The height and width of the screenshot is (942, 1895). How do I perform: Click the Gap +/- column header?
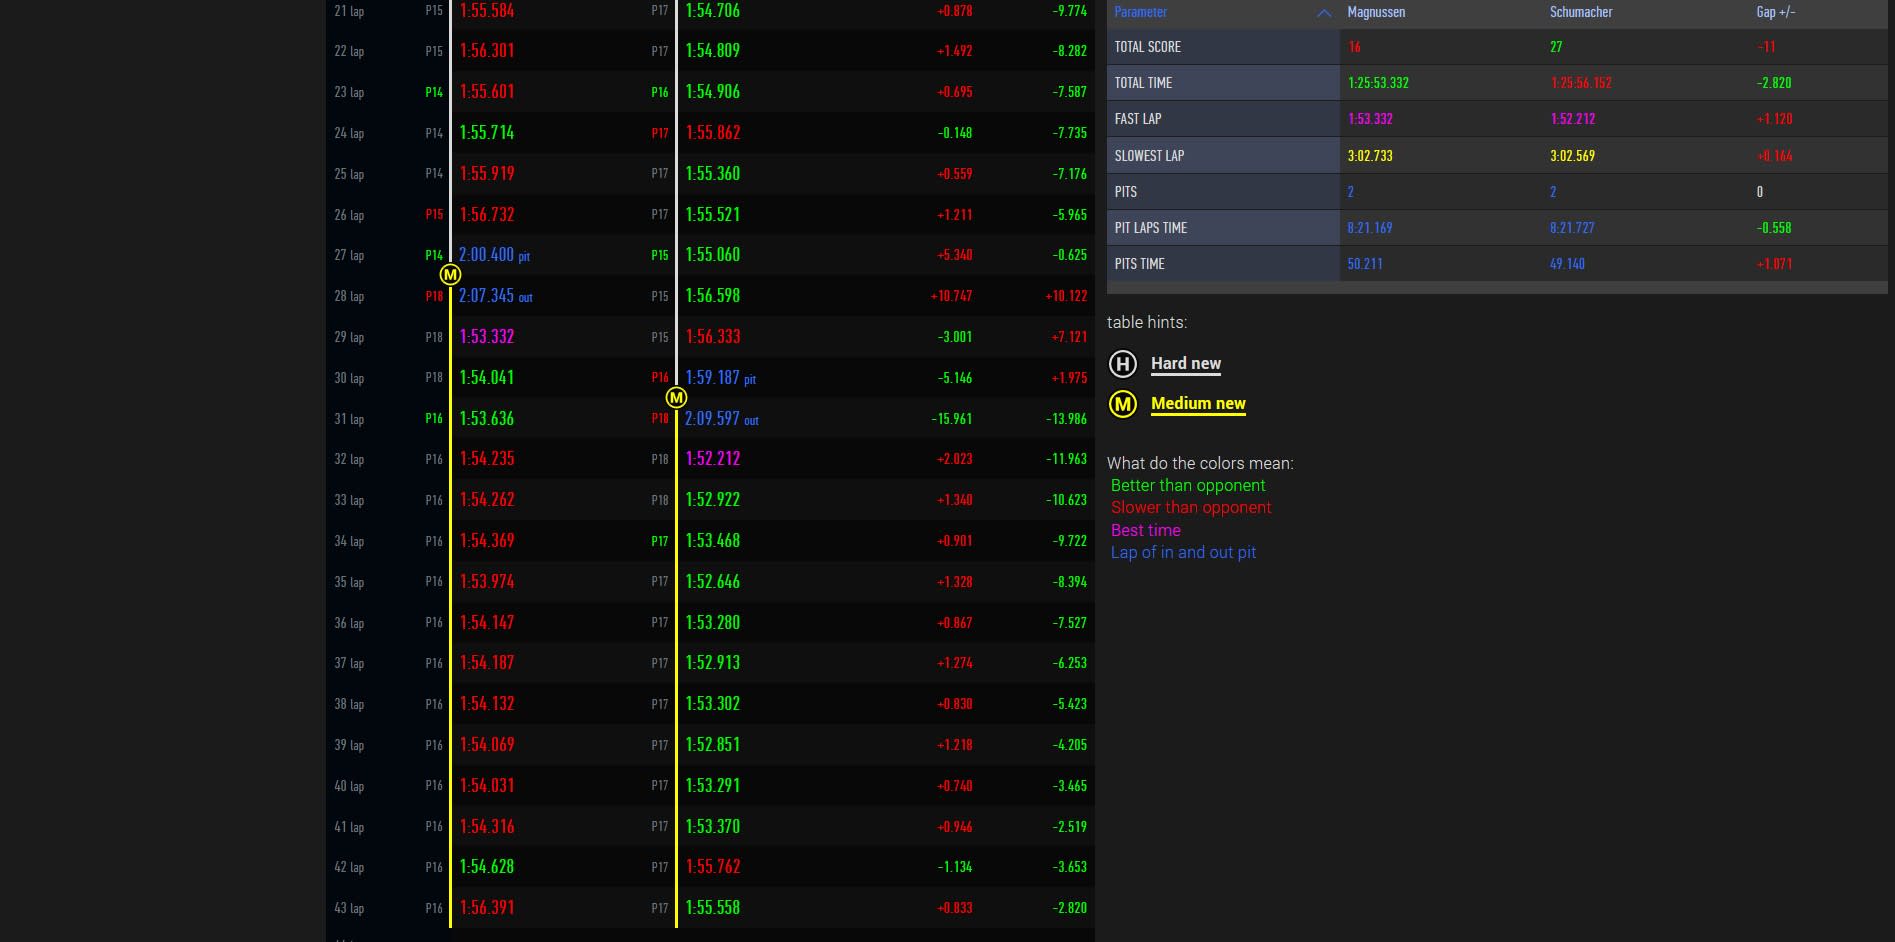[1775, 12]
